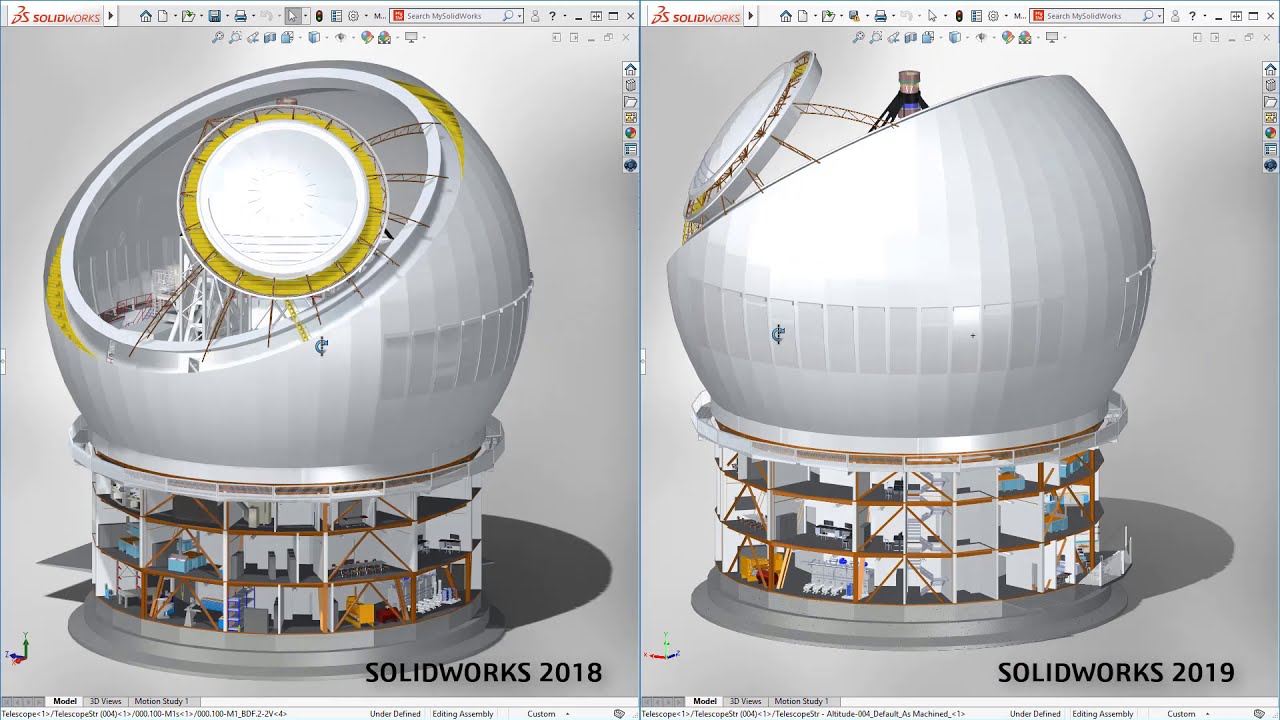1280x720 pixels.
Task: Expand menu arrow beside left SOLIDWORKS logo
Action: pos(111,16)
